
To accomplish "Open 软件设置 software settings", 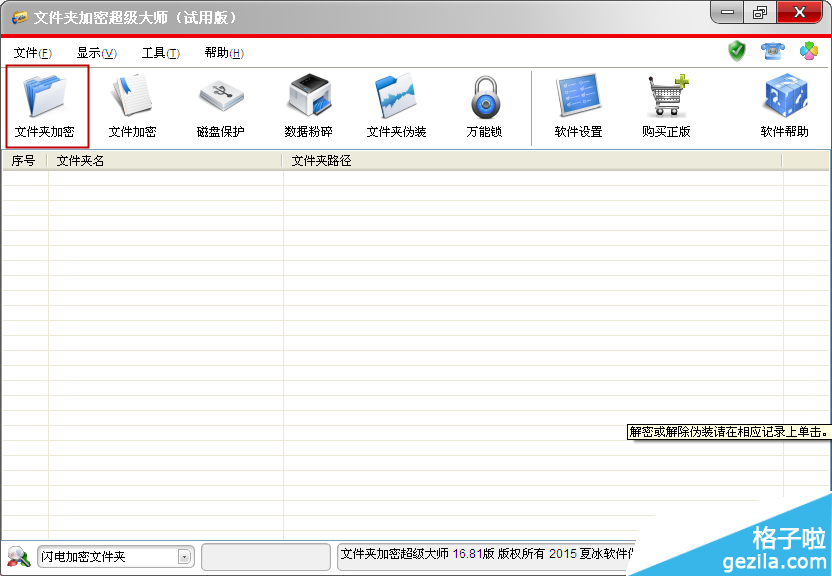I will [x=578, y=106].
